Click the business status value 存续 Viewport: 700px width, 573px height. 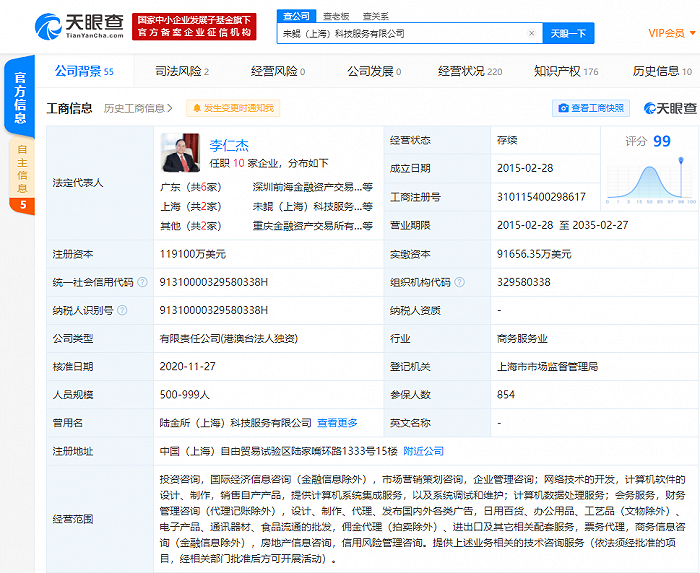[507, 140]
